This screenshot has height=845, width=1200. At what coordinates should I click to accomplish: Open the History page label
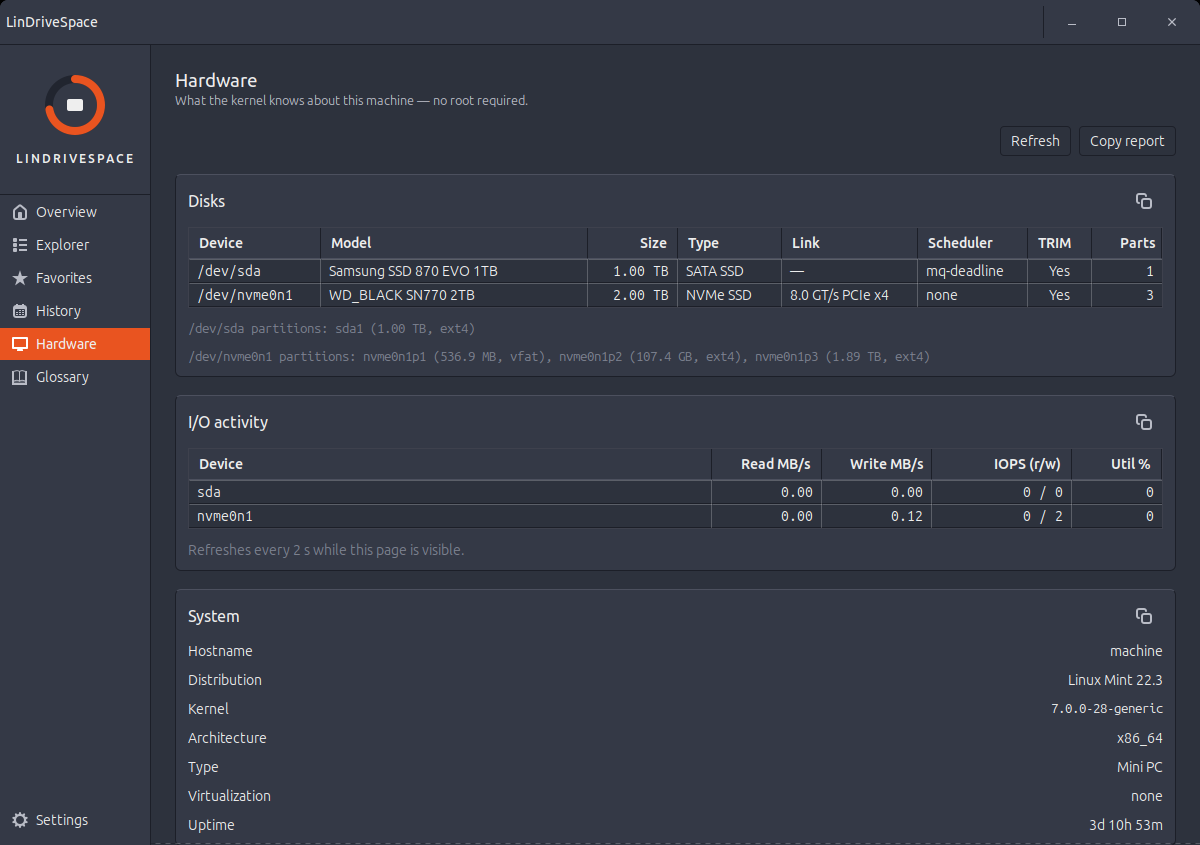[x=58, y=311]
